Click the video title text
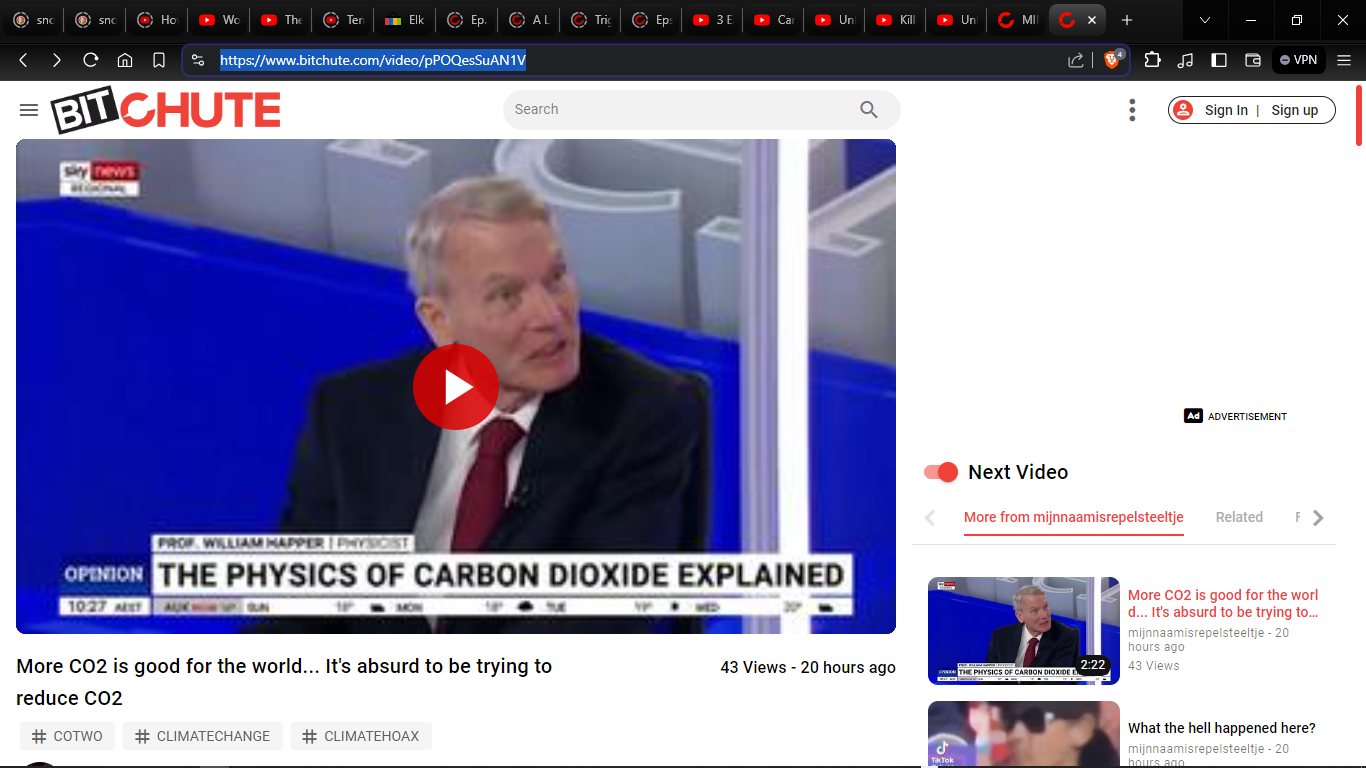The width and height of the screenshot is (1366, 768). (284, 682)
